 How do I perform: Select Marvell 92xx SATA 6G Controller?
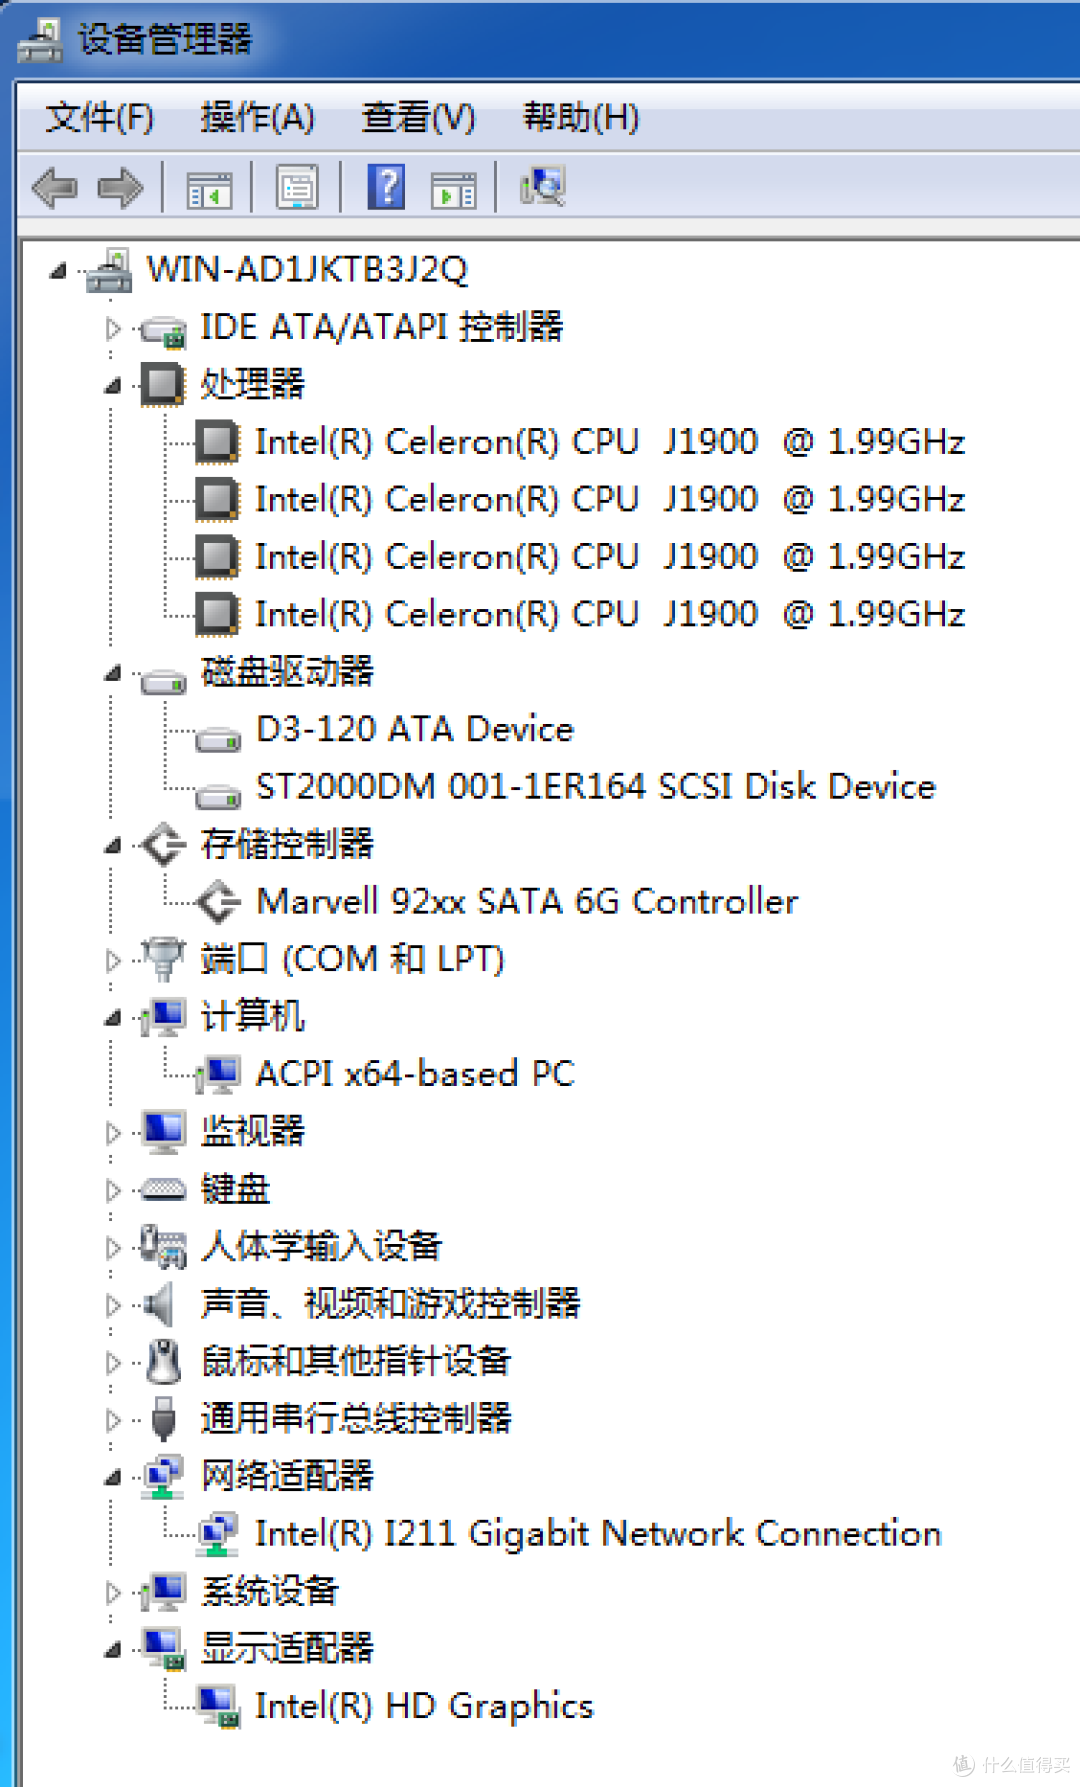[527, 902]
